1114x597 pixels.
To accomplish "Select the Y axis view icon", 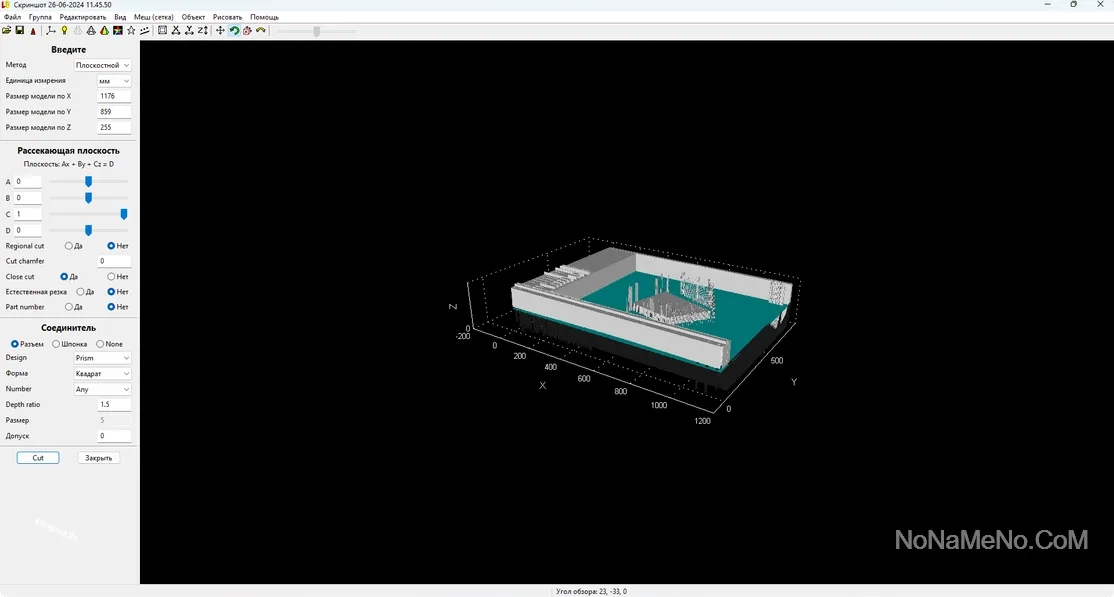I will pyautogui.click(x=189, y=31).
